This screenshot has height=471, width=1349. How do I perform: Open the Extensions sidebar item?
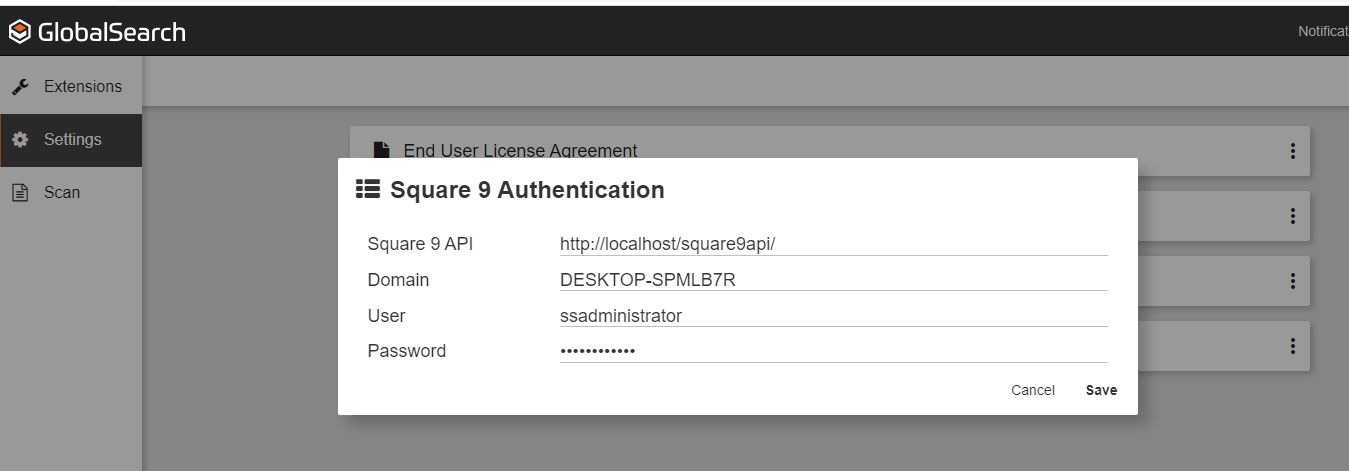click(82, 87)
